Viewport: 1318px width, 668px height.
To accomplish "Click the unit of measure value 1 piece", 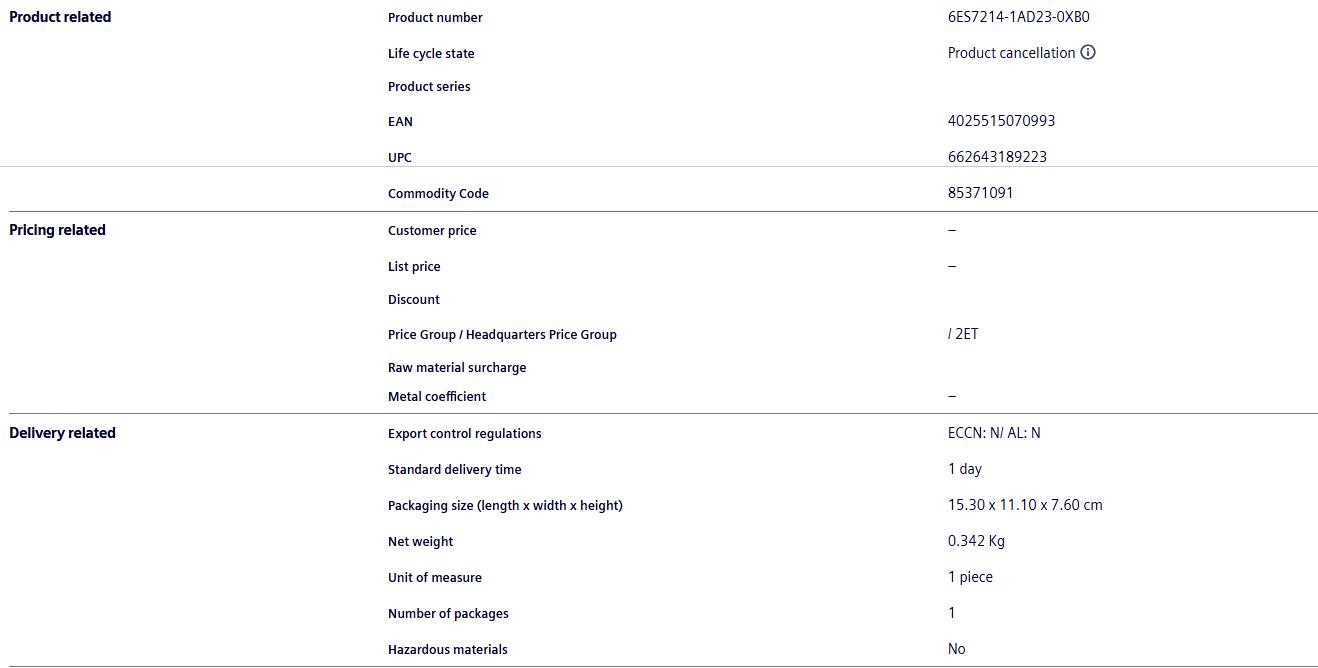I will tap(970, 577).
